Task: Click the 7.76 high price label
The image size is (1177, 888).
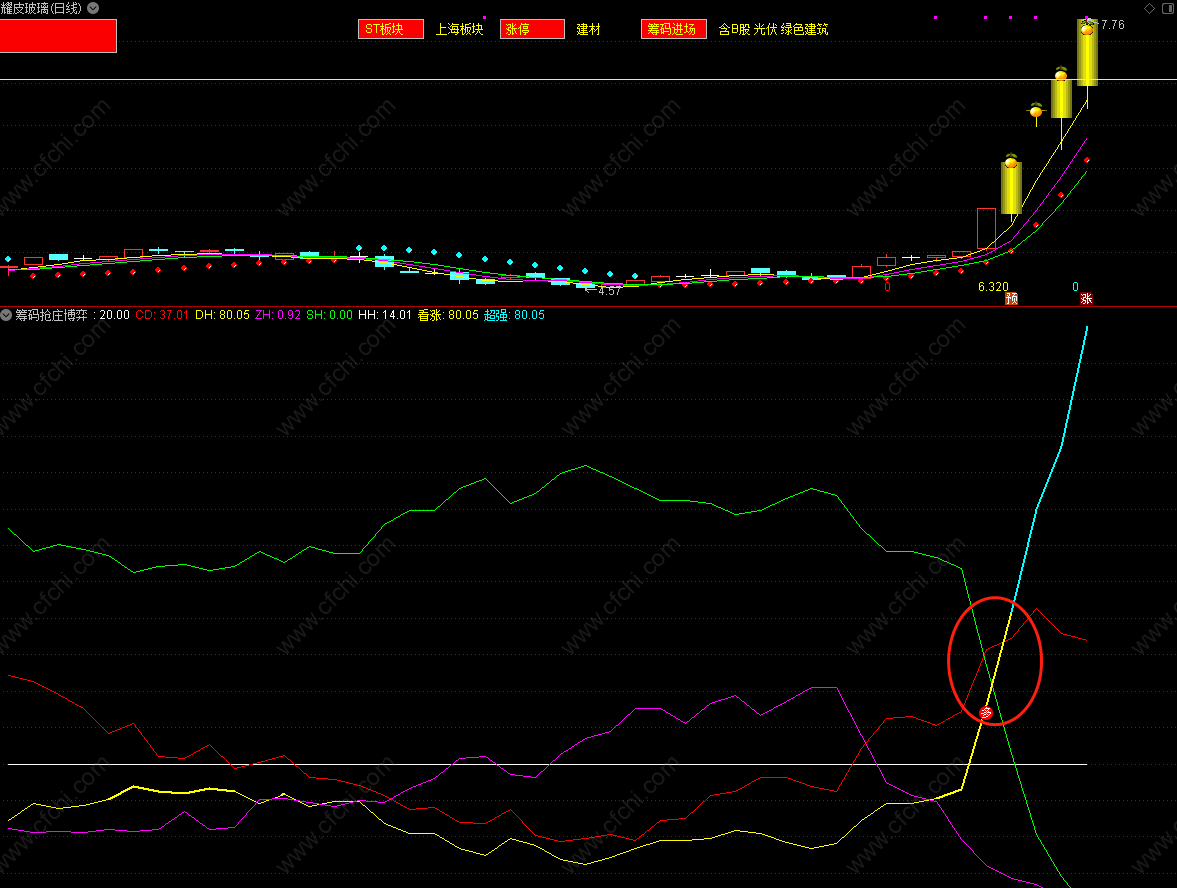Action: pyautogui.click(x=1112, y=25)
